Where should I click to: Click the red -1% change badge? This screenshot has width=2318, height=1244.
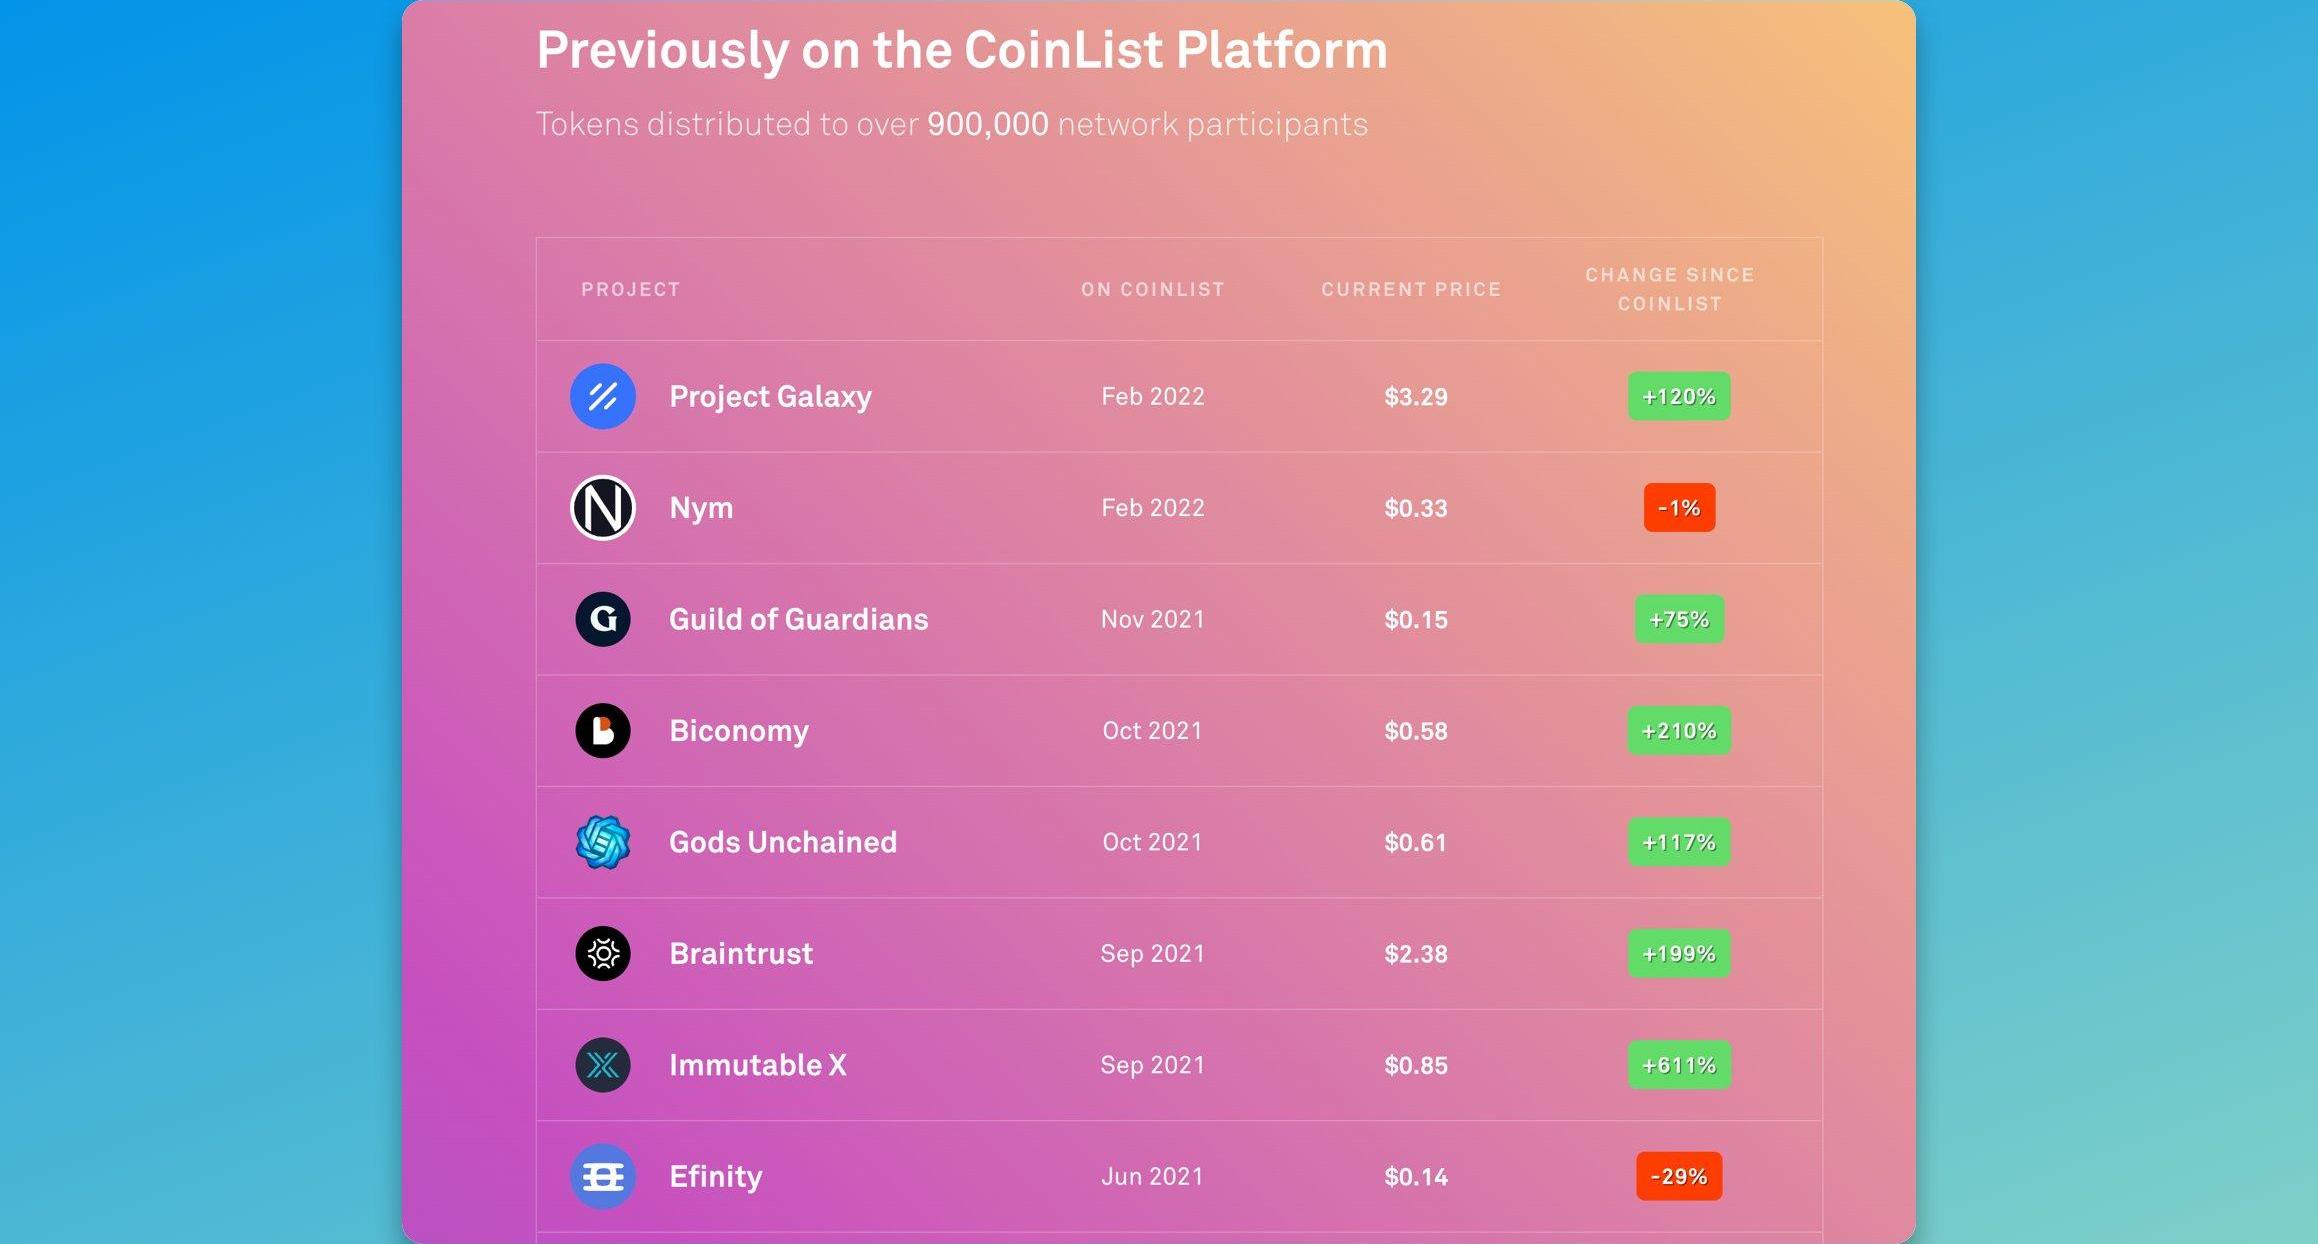(1679, 508)
